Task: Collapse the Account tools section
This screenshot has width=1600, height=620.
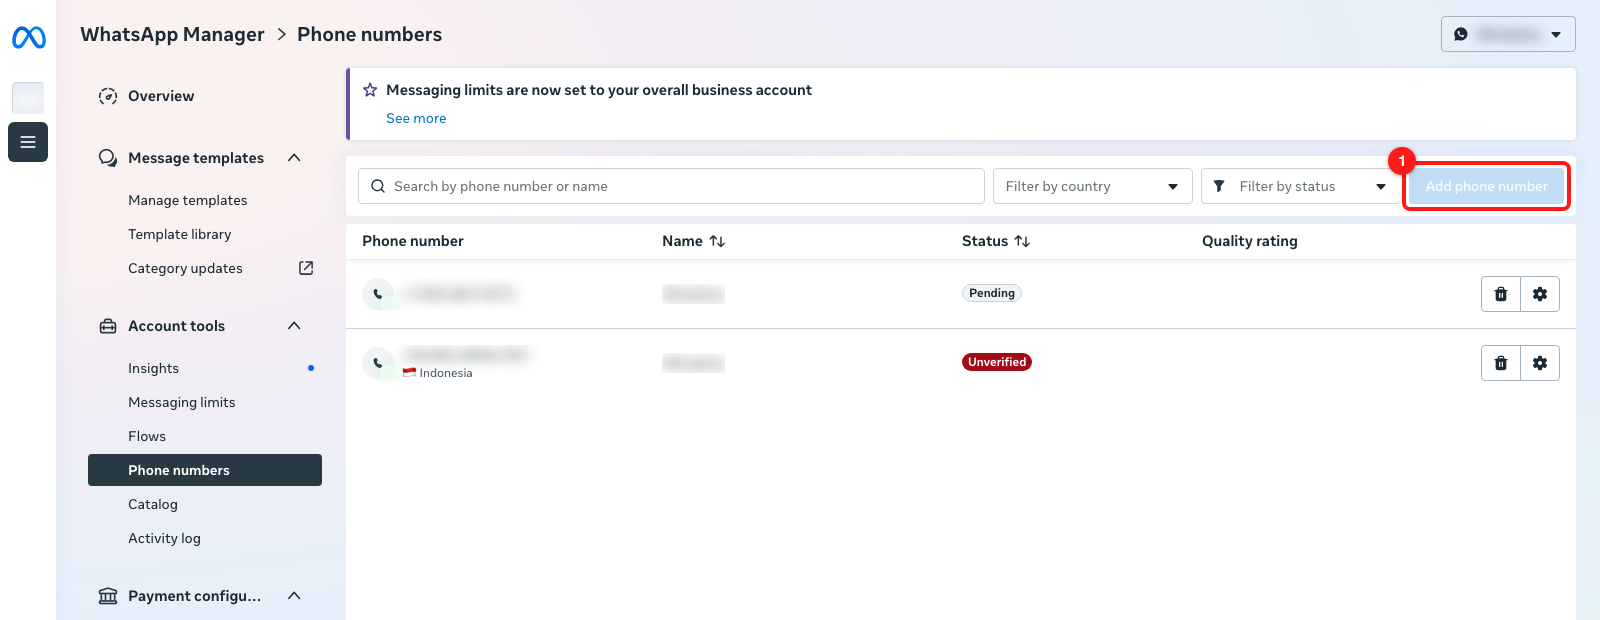Action: click(294, 326)
